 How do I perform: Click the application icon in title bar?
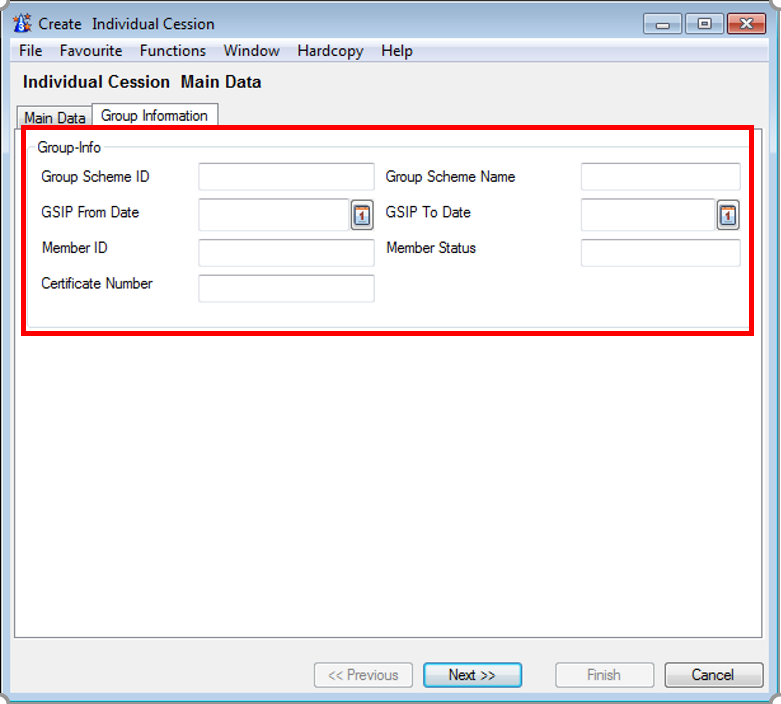point(22,24)
